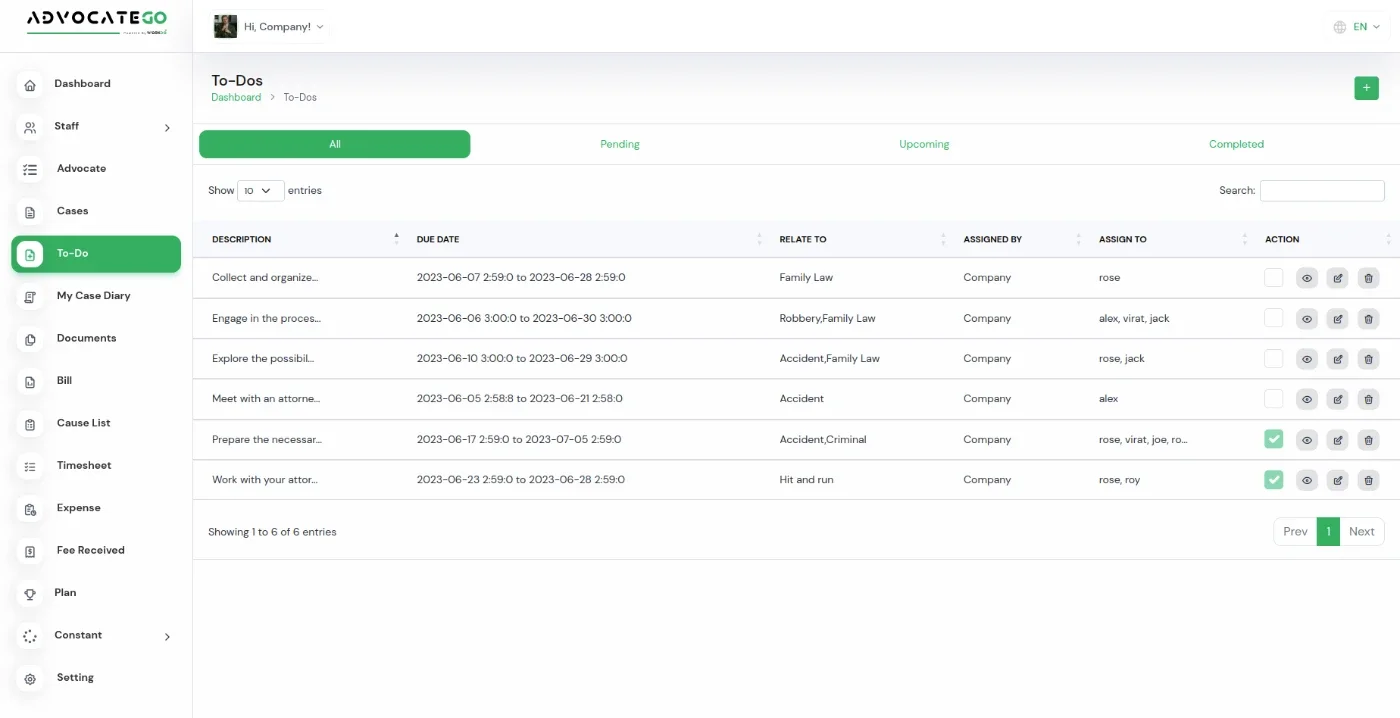Click the user avatar picture

(x=225, y=27)
